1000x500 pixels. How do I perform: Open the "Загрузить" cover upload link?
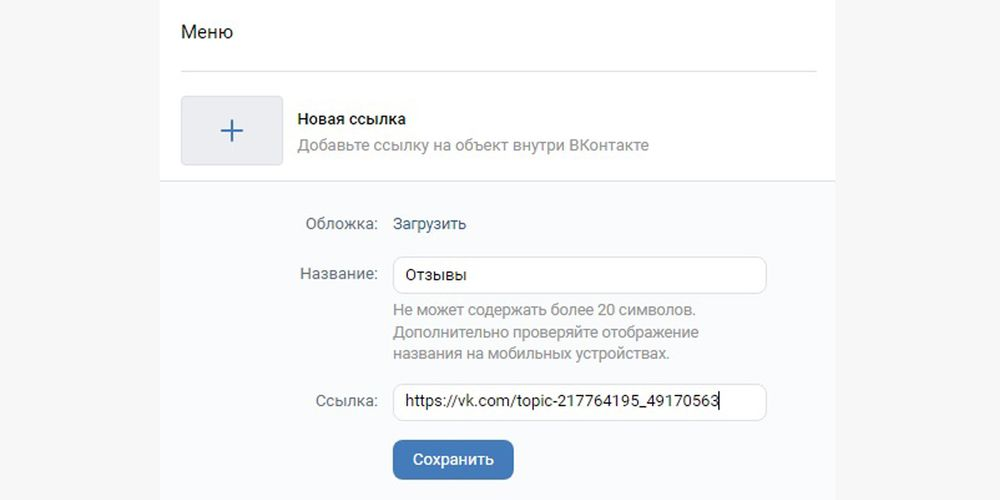click(429, 224)
